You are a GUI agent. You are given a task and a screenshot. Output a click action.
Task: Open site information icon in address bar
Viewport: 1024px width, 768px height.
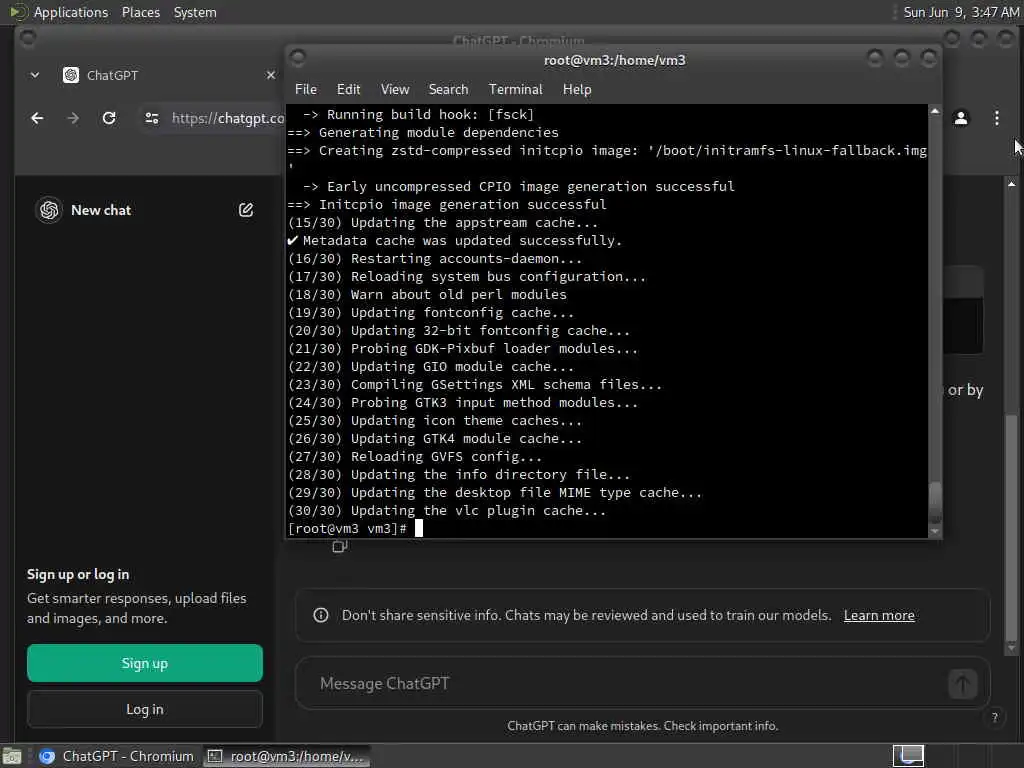tap(152, 118)
